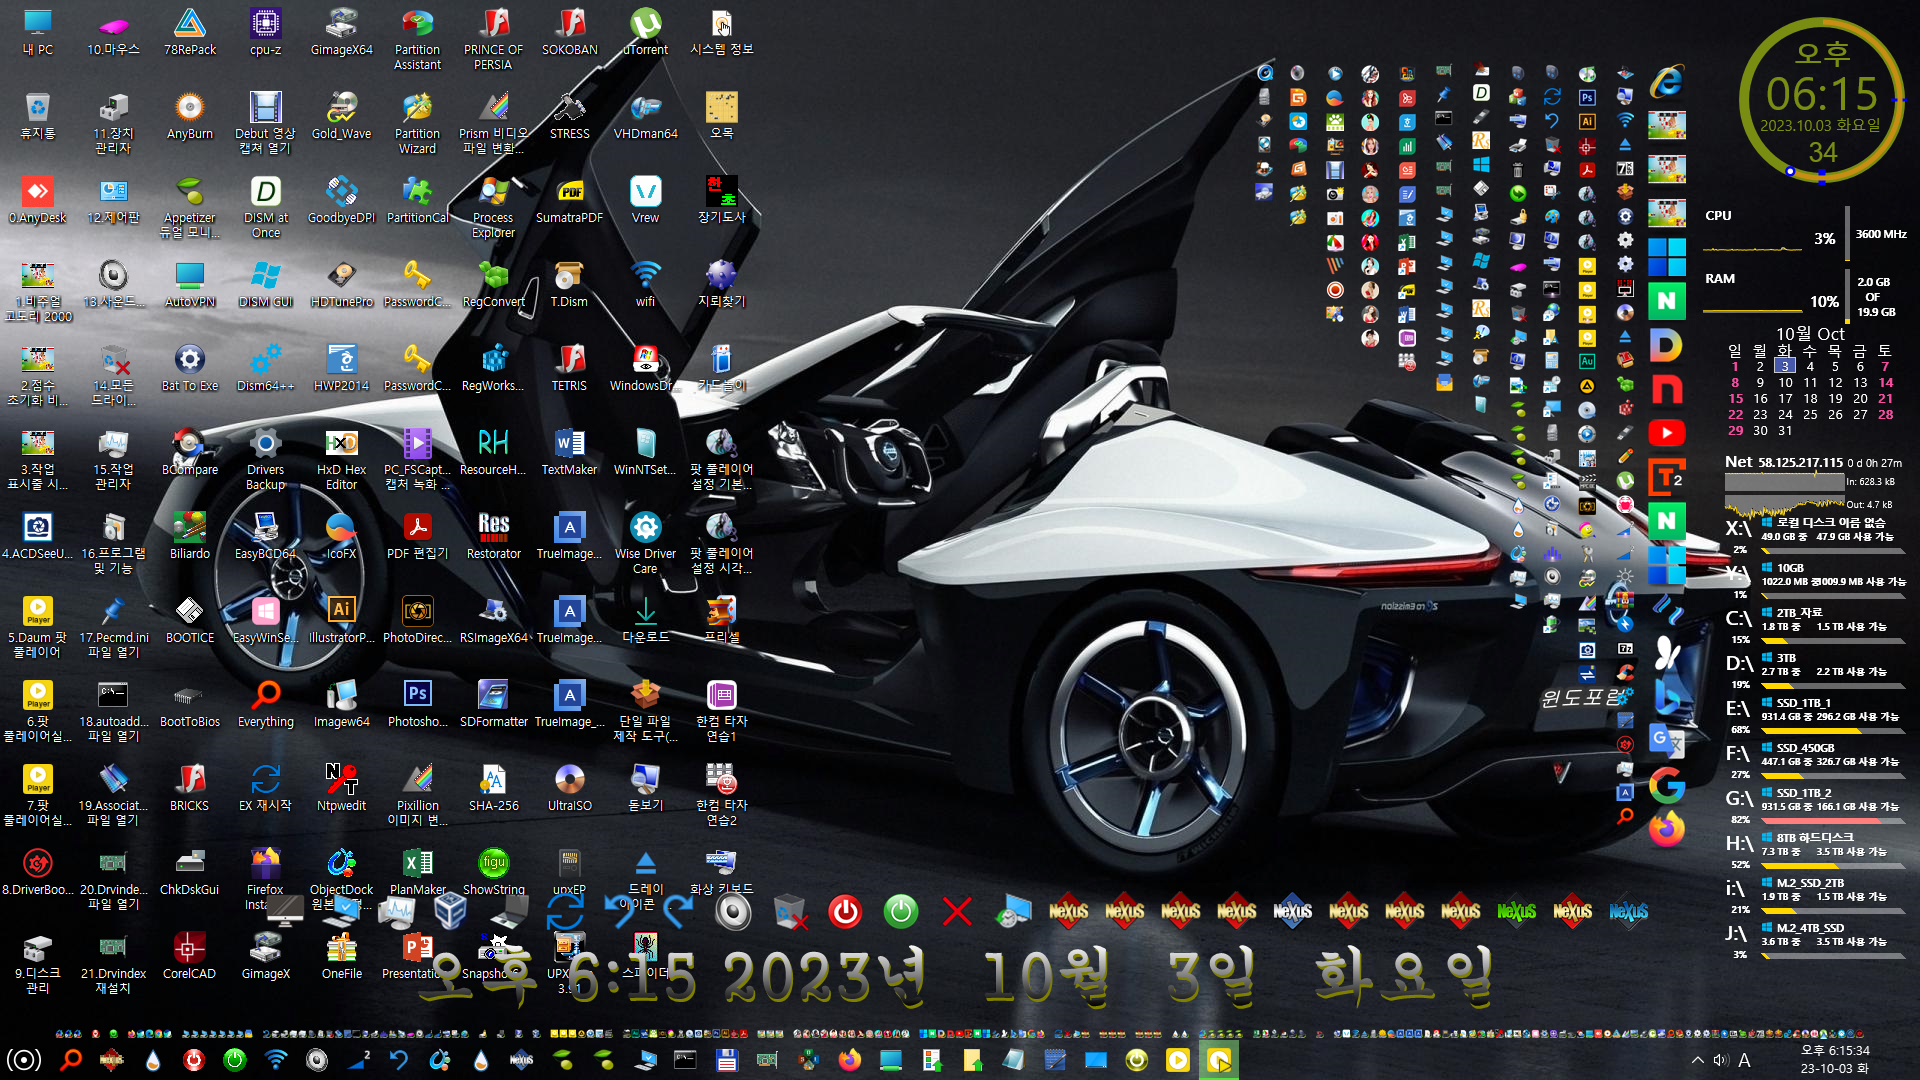This screenshot has height=1080, width=1920.
Task: Click the taskbar Wi-Fi icon
Action: 276,1060
